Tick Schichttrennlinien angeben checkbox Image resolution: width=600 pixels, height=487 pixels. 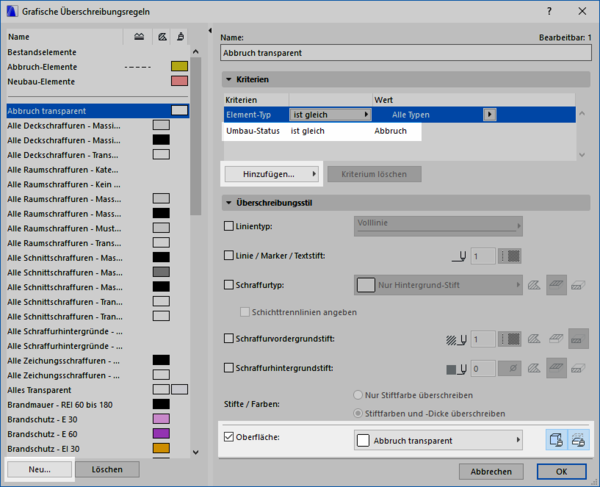pyautogui.click(x=245, y=312)
